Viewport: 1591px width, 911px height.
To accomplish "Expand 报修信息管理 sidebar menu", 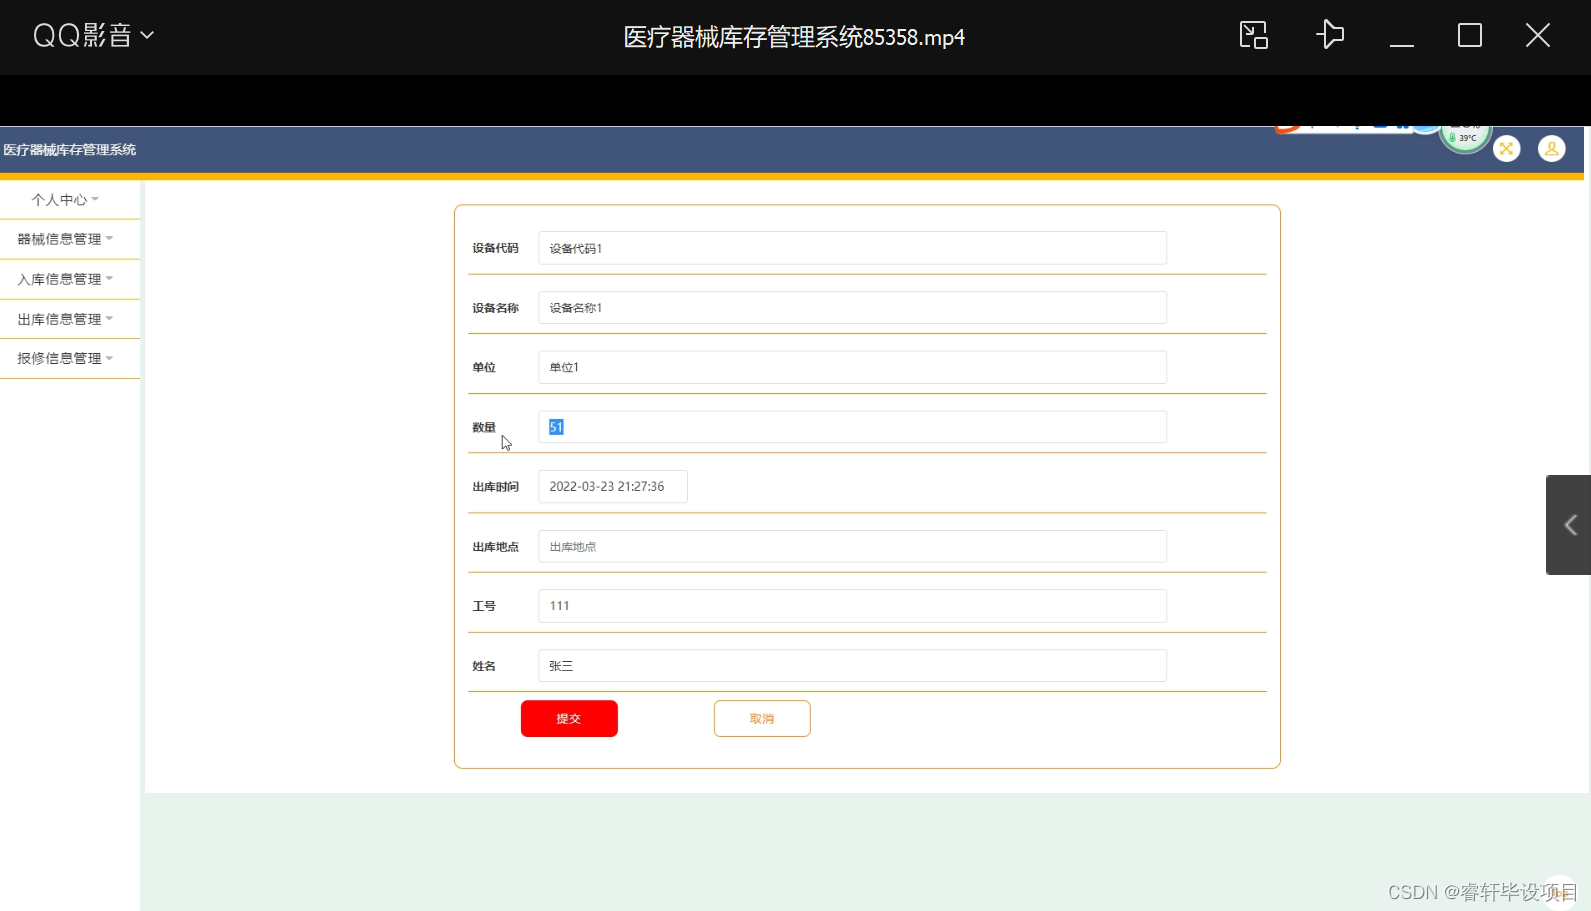I will tap(65, 358).
